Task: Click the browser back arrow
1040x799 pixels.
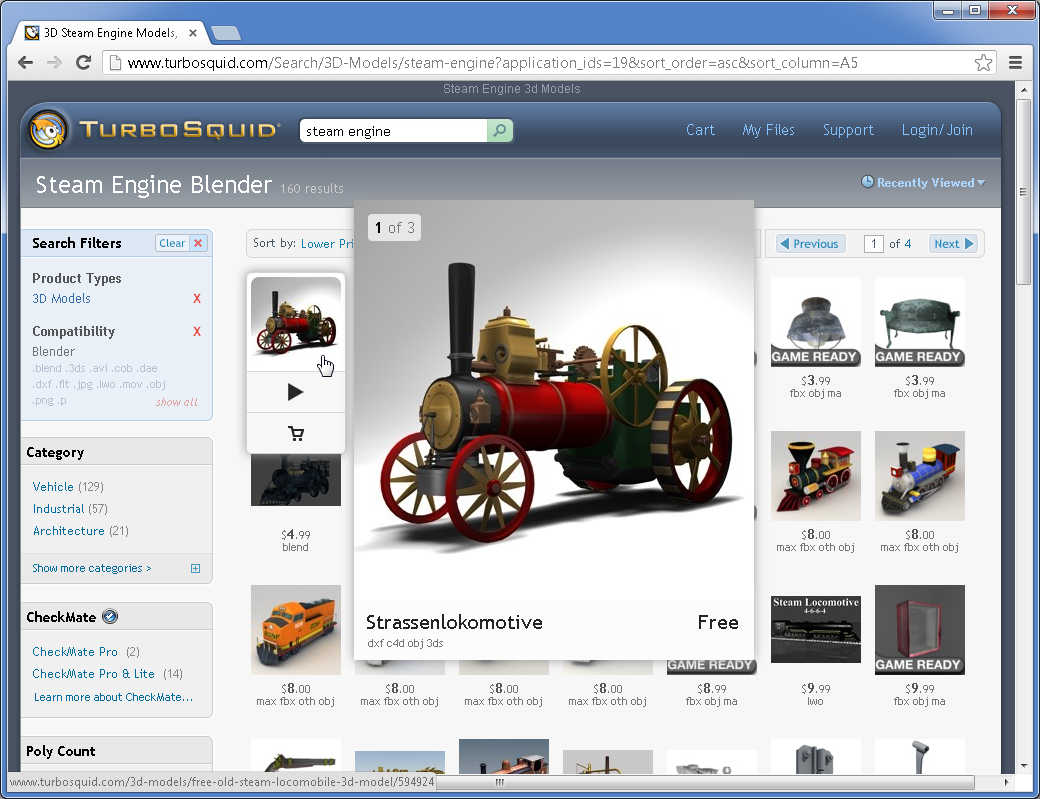Action: pyautogui.click(x=25, y=62)
